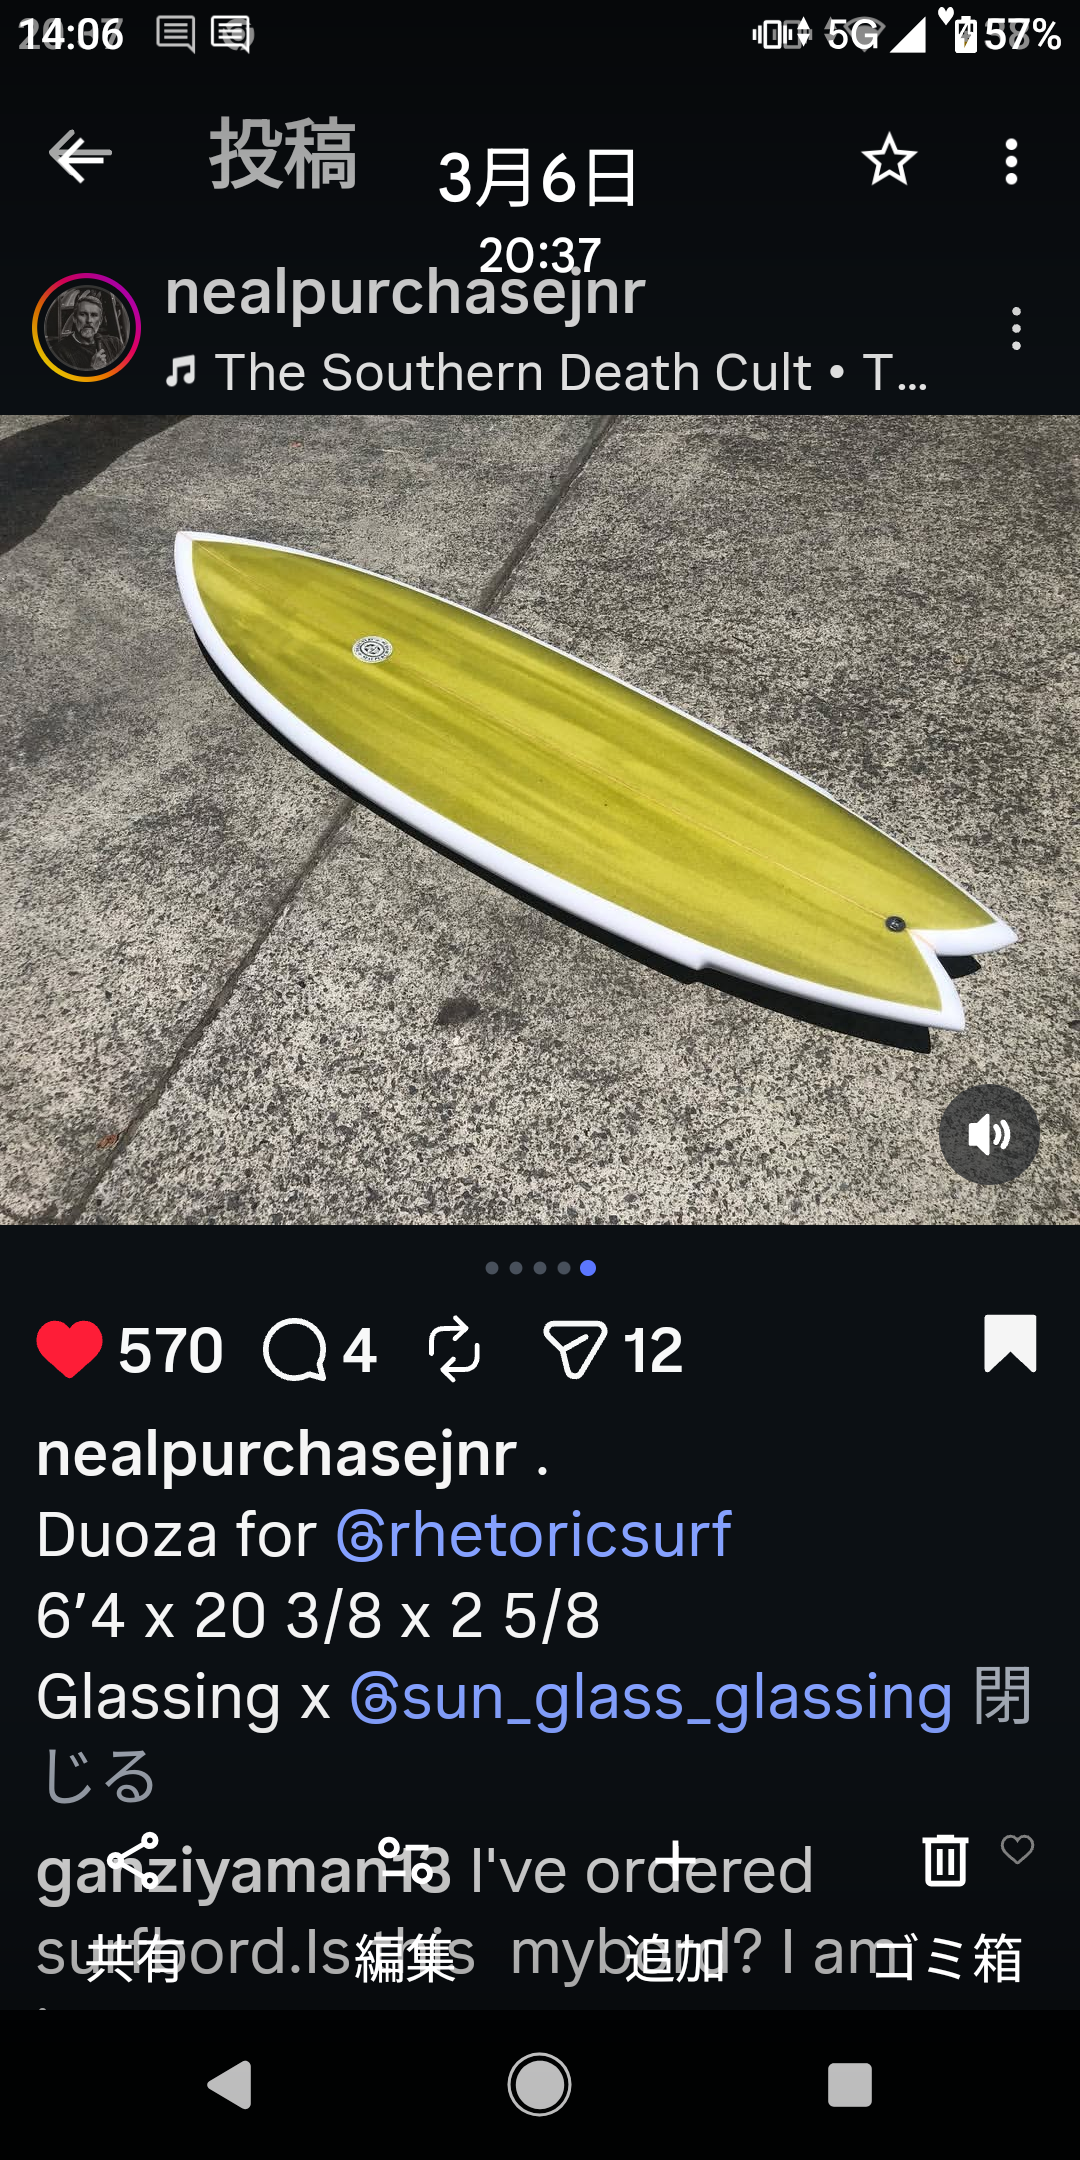Viewport: 1080px width, 2160px height.
Task: Mute the post audio speaker icon
Action: 989,1135
